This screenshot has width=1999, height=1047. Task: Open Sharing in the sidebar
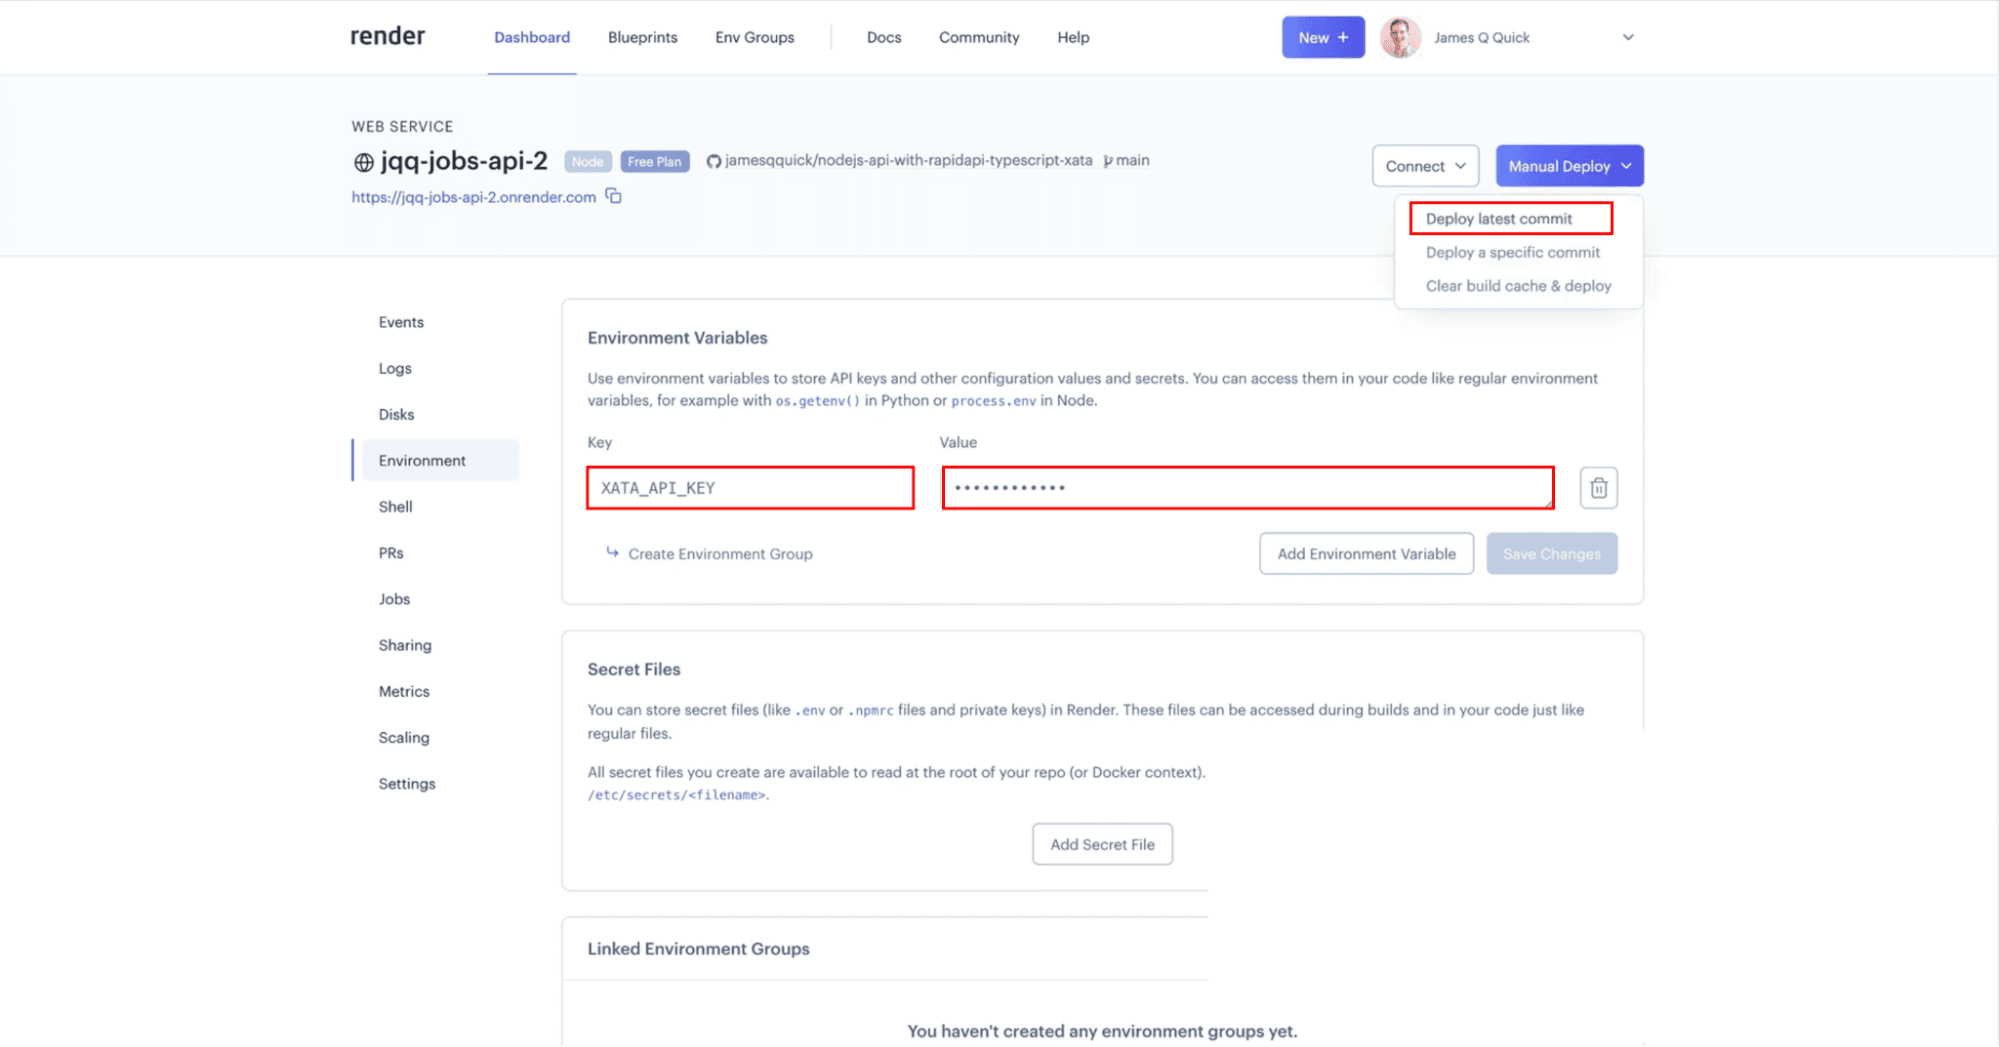pos(405,645)
